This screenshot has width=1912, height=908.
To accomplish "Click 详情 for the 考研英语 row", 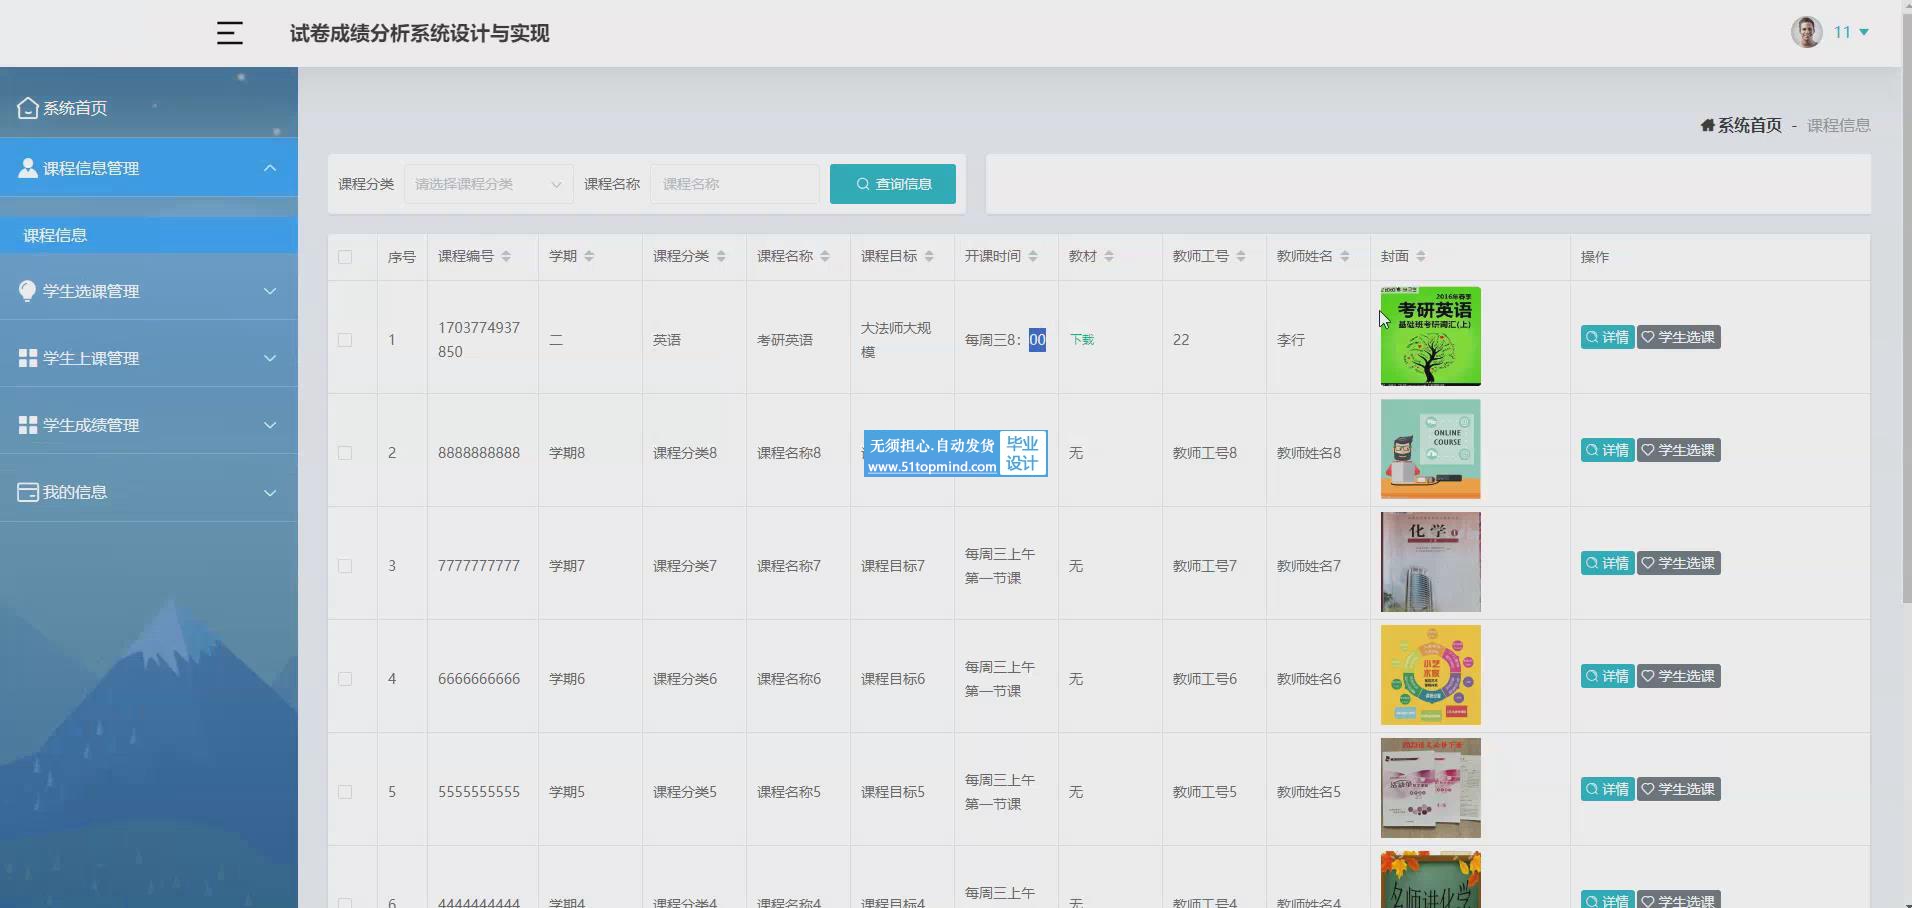I will pyautogui.click(x=1607, y=337).
